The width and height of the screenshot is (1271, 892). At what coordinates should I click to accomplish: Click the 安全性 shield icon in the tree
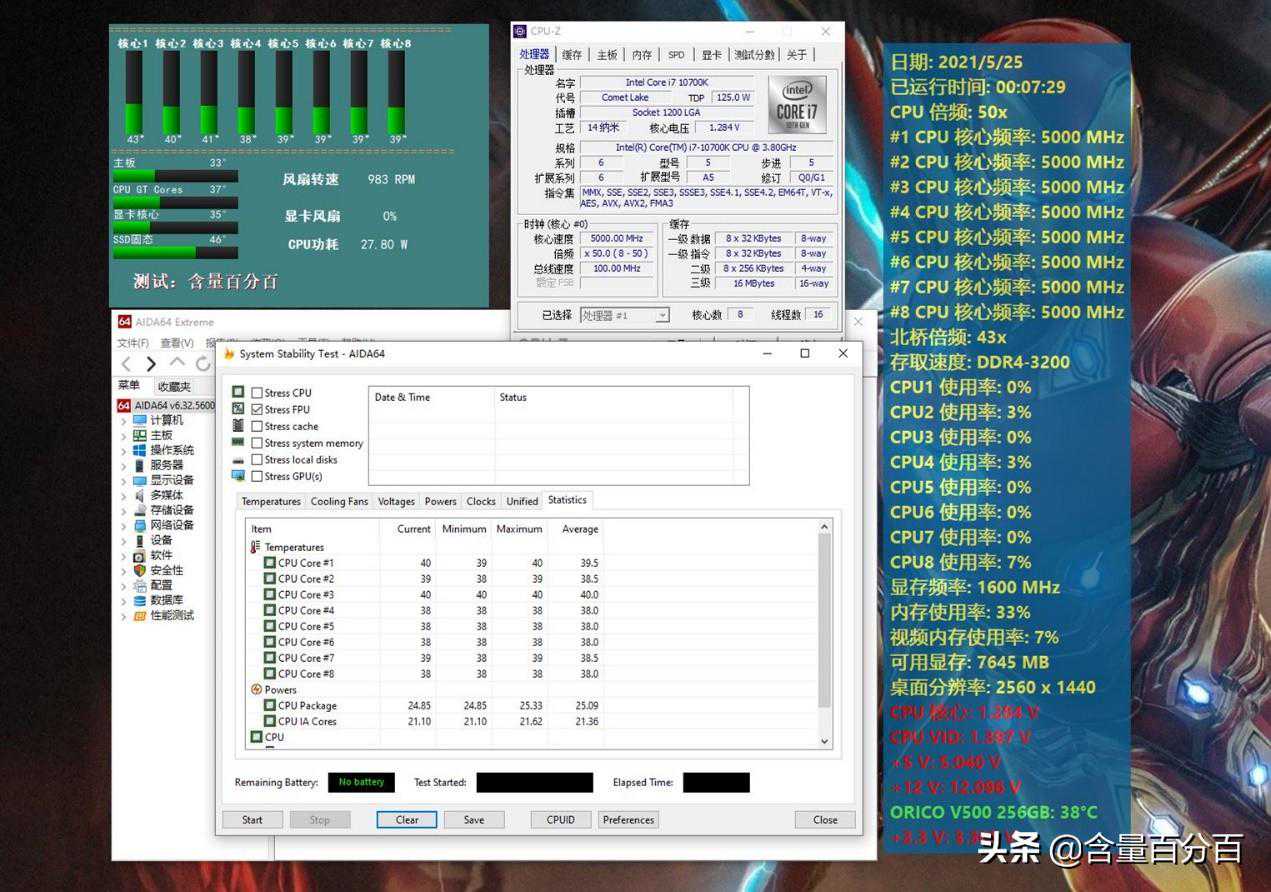[x=140, y=570]
